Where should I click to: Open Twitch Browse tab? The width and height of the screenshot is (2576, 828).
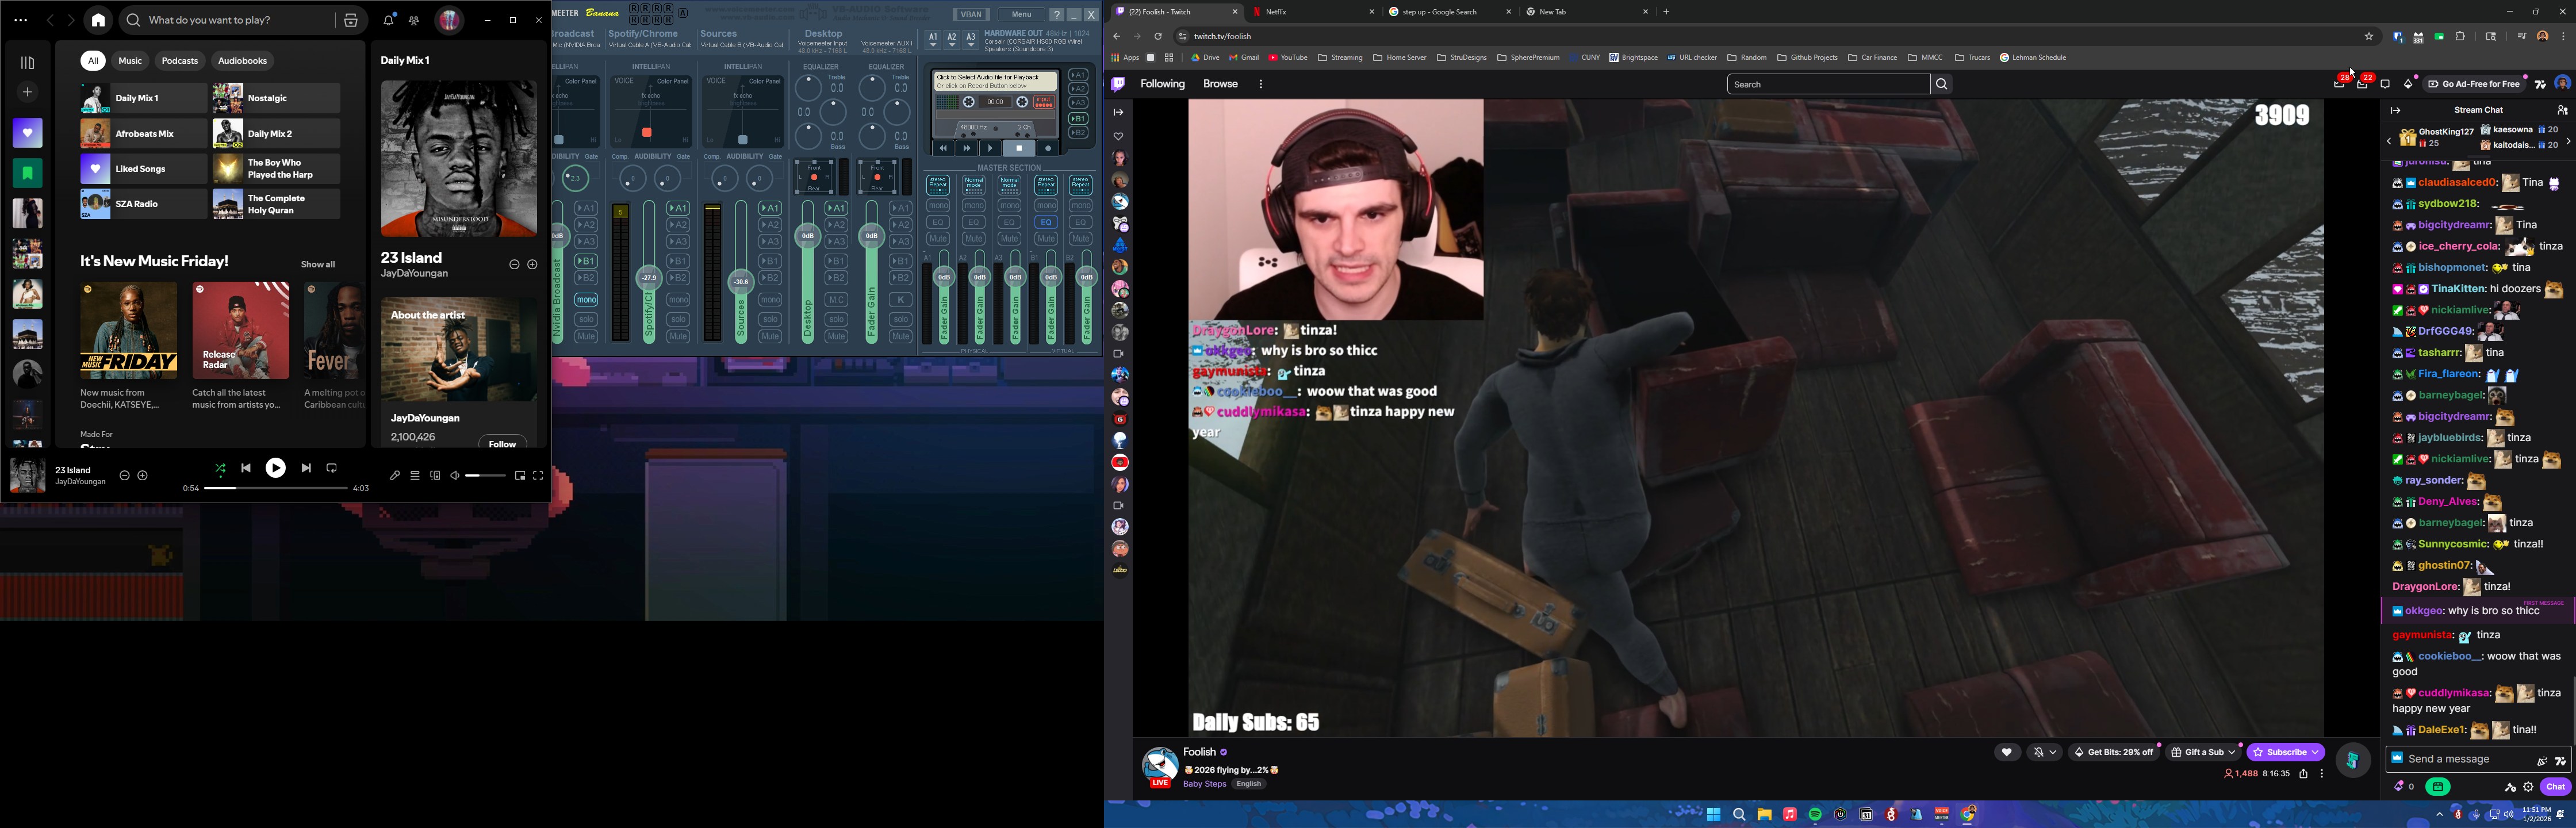1220,84
